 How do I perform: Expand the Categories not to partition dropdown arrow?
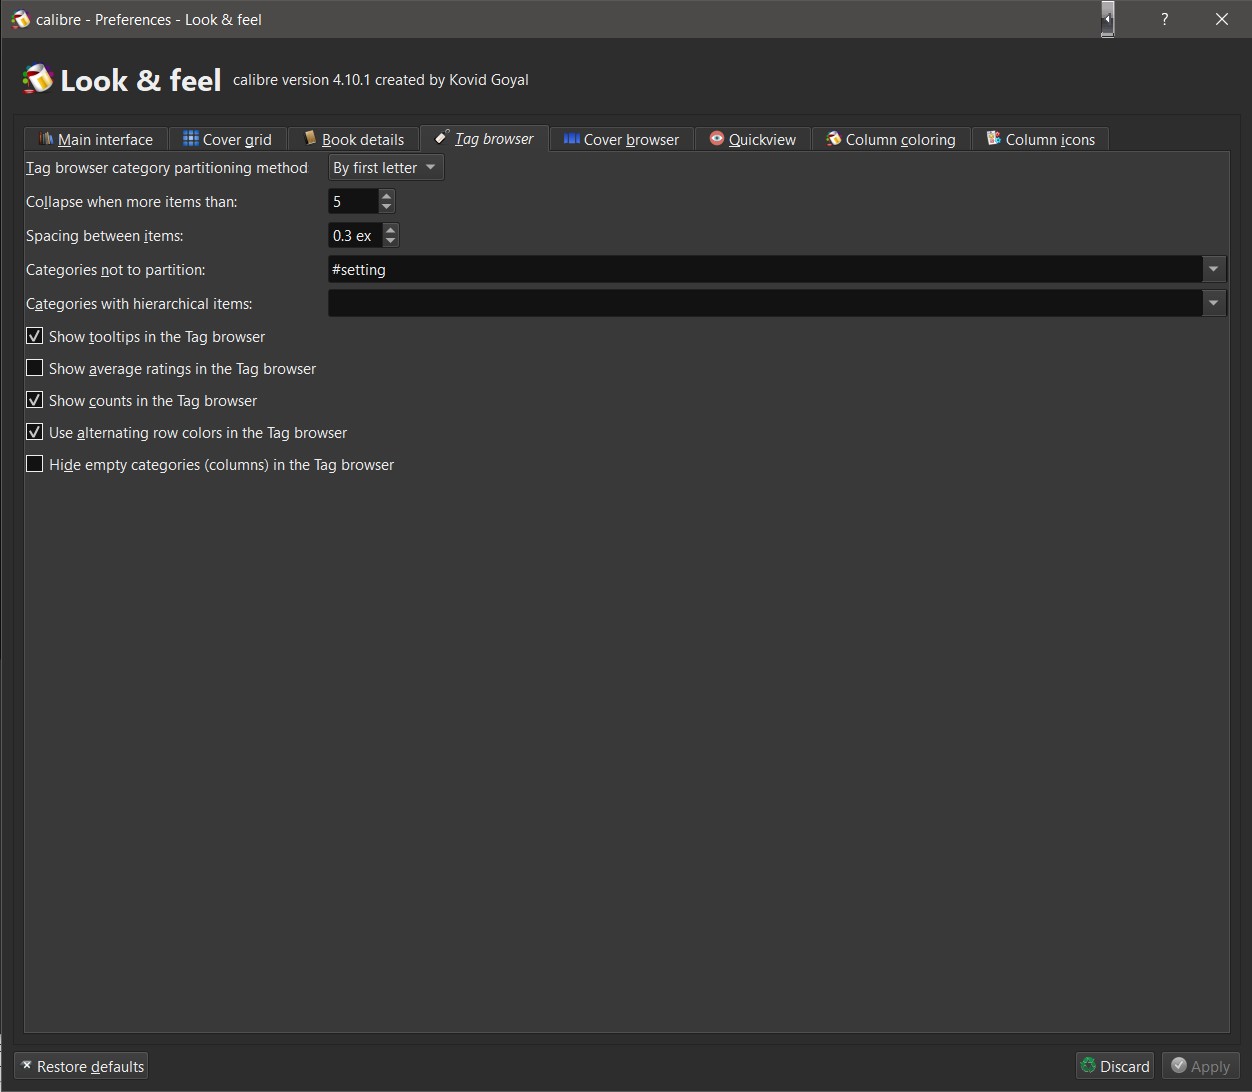pyautogui.click(x=1214, y=269)
